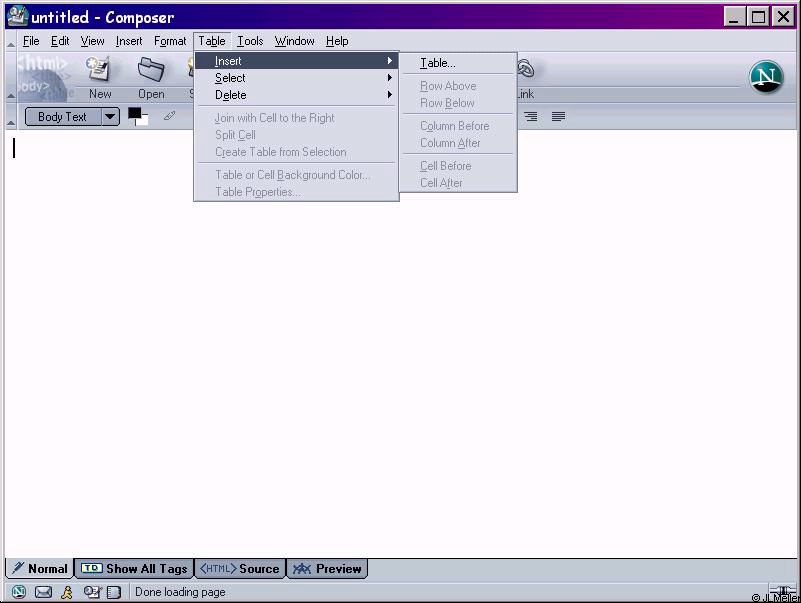Screen dimensions: 801x603
Task: Select Join with Cell to the Right
Action: (x=296, y=118)
